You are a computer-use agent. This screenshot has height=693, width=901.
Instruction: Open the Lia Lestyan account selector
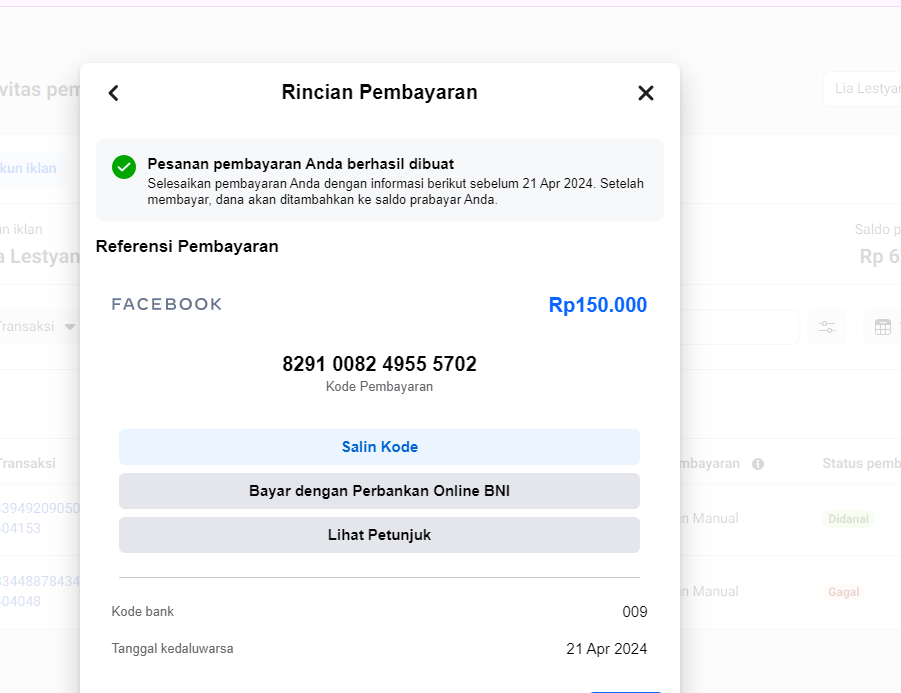(862, 89)
